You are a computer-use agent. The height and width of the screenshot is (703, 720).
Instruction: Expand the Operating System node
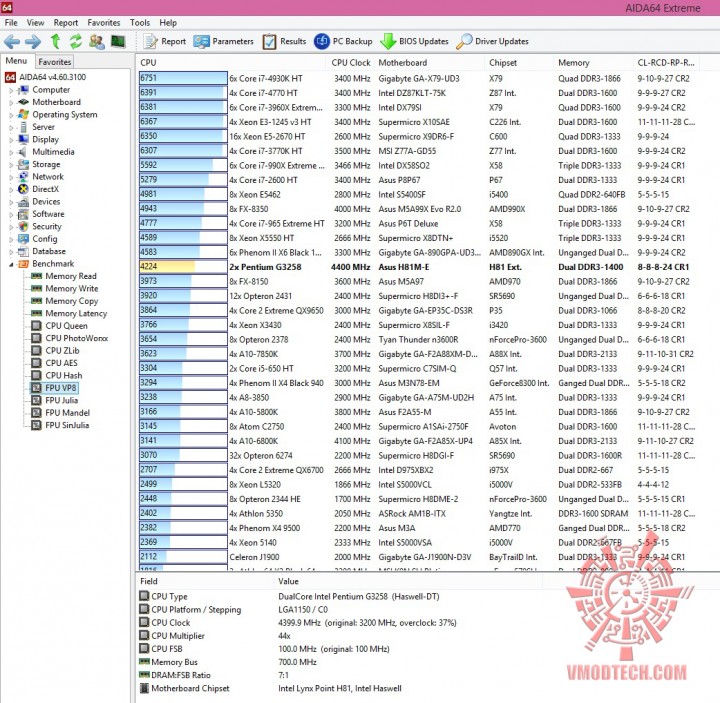click(x=11, y=115)
